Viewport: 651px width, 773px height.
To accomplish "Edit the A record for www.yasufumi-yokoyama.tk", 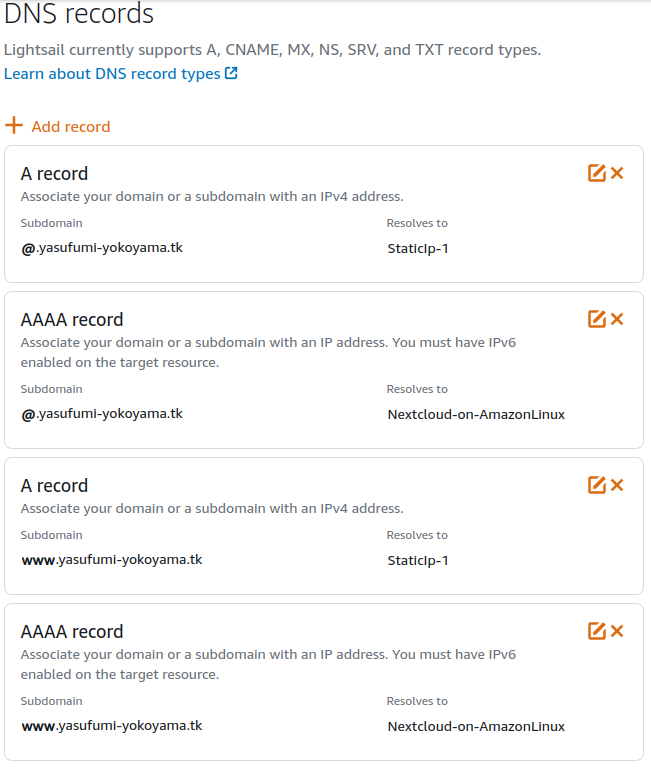I will point(596,485).
